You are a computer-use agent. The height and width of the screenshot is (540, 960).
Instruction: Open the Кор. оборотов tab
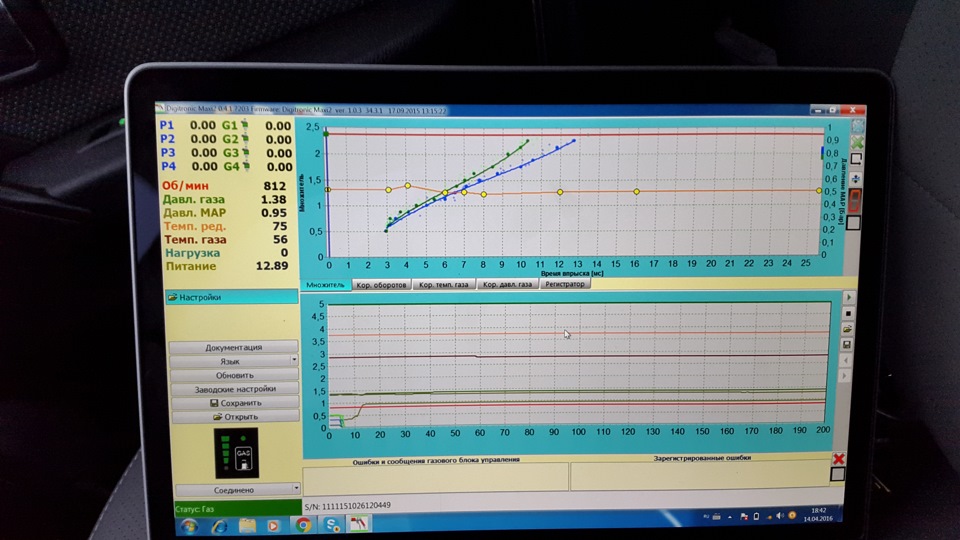[381, 285]
